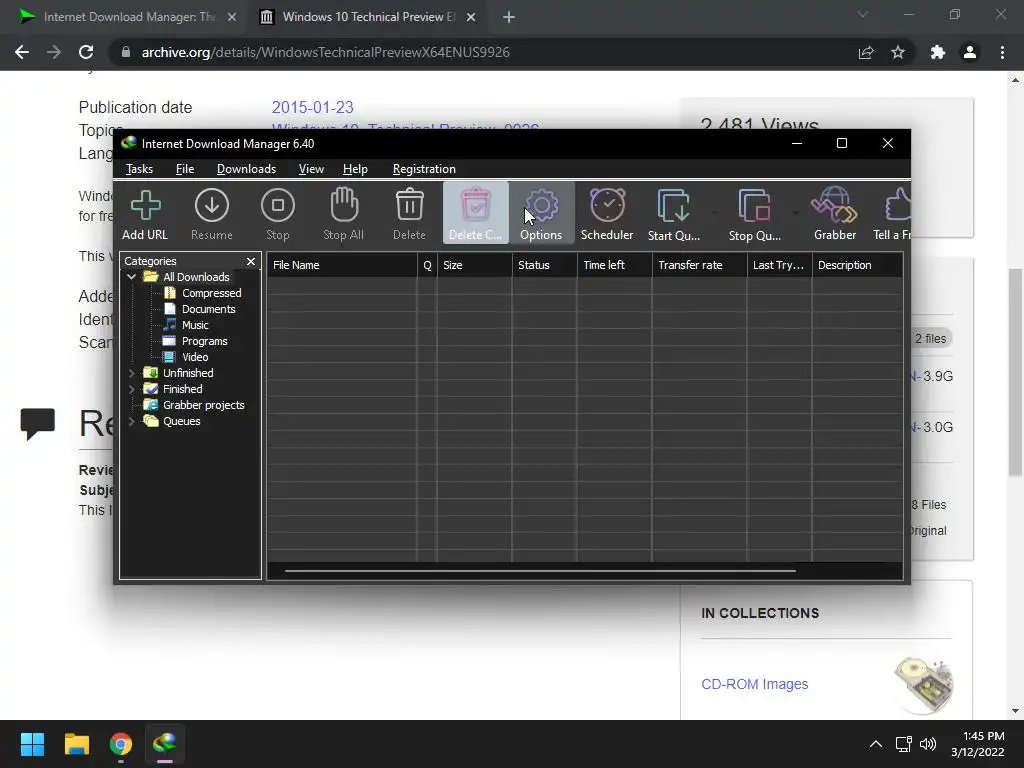1024x768 pixels.
Task: Open Stop Queue dropdown arrow
Action: 795,213
